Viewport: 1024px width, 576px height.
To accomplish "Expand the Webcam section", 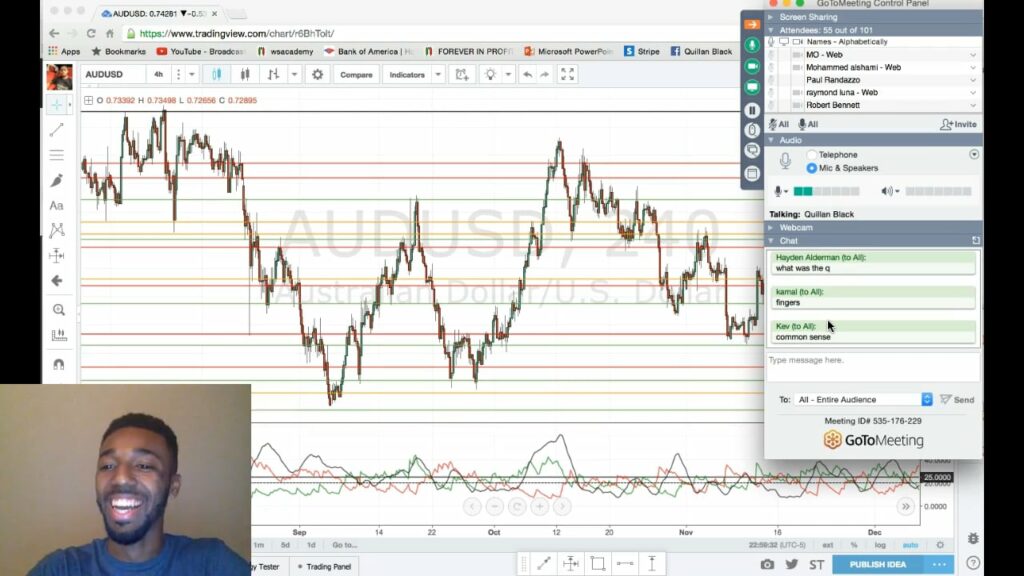I will (x=771, y=227).
